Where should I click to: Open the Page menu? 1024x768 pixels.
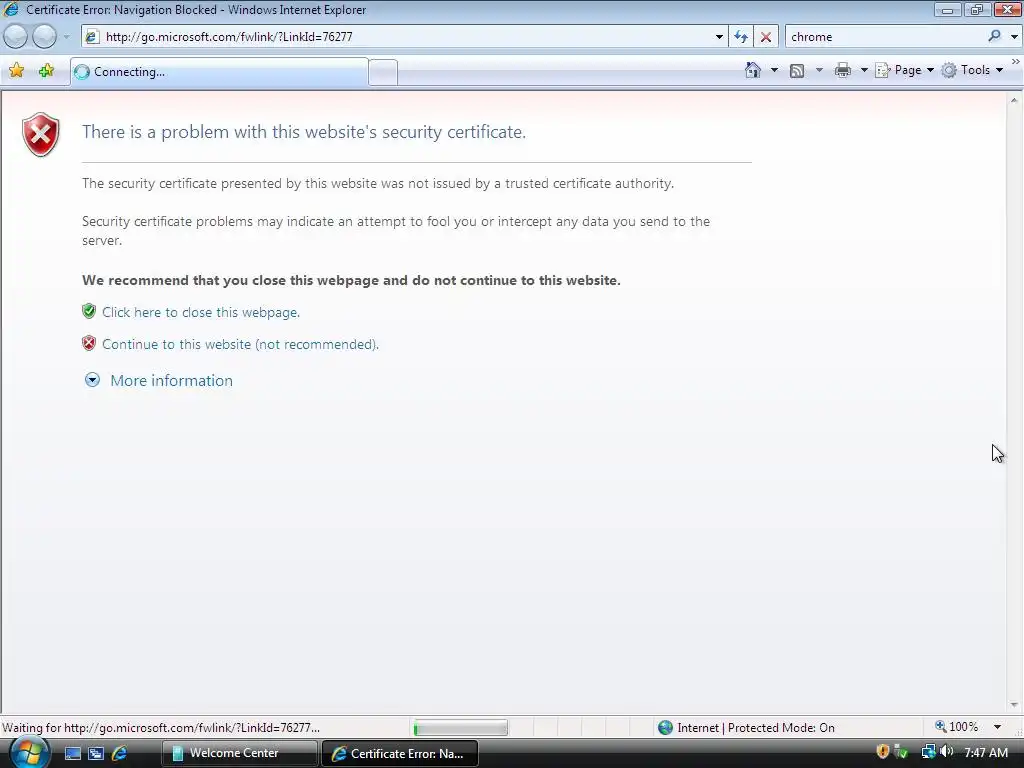(x=904, y=70)
